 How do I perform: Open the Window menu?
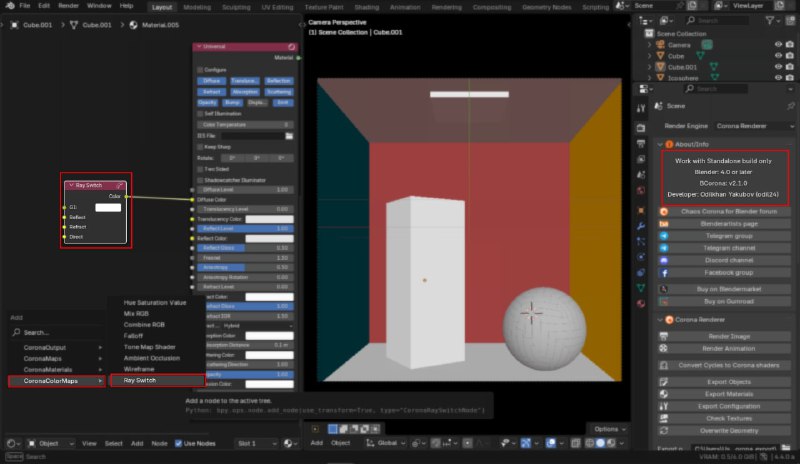[99, 6]
